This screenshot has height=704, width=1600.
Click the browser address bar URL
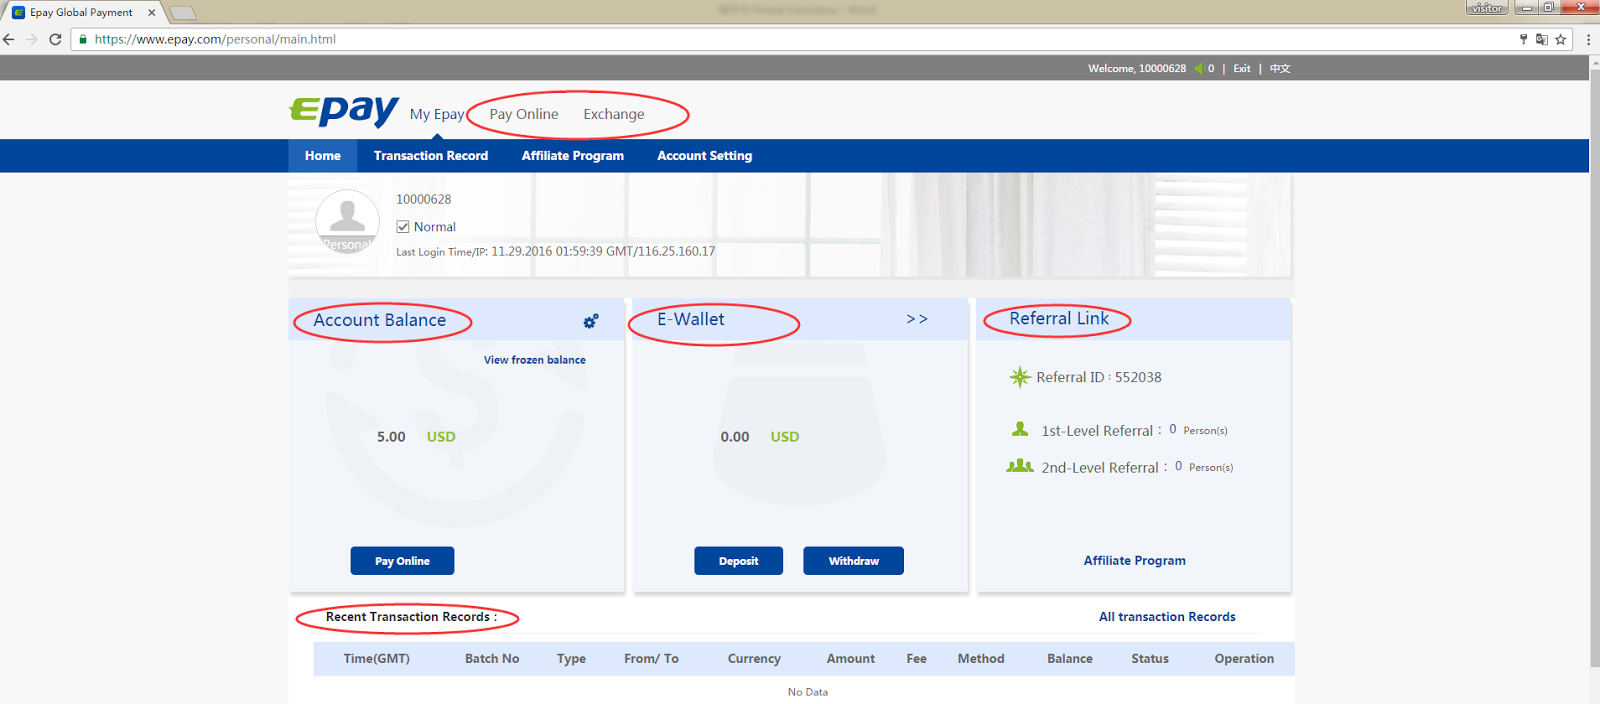215,39
